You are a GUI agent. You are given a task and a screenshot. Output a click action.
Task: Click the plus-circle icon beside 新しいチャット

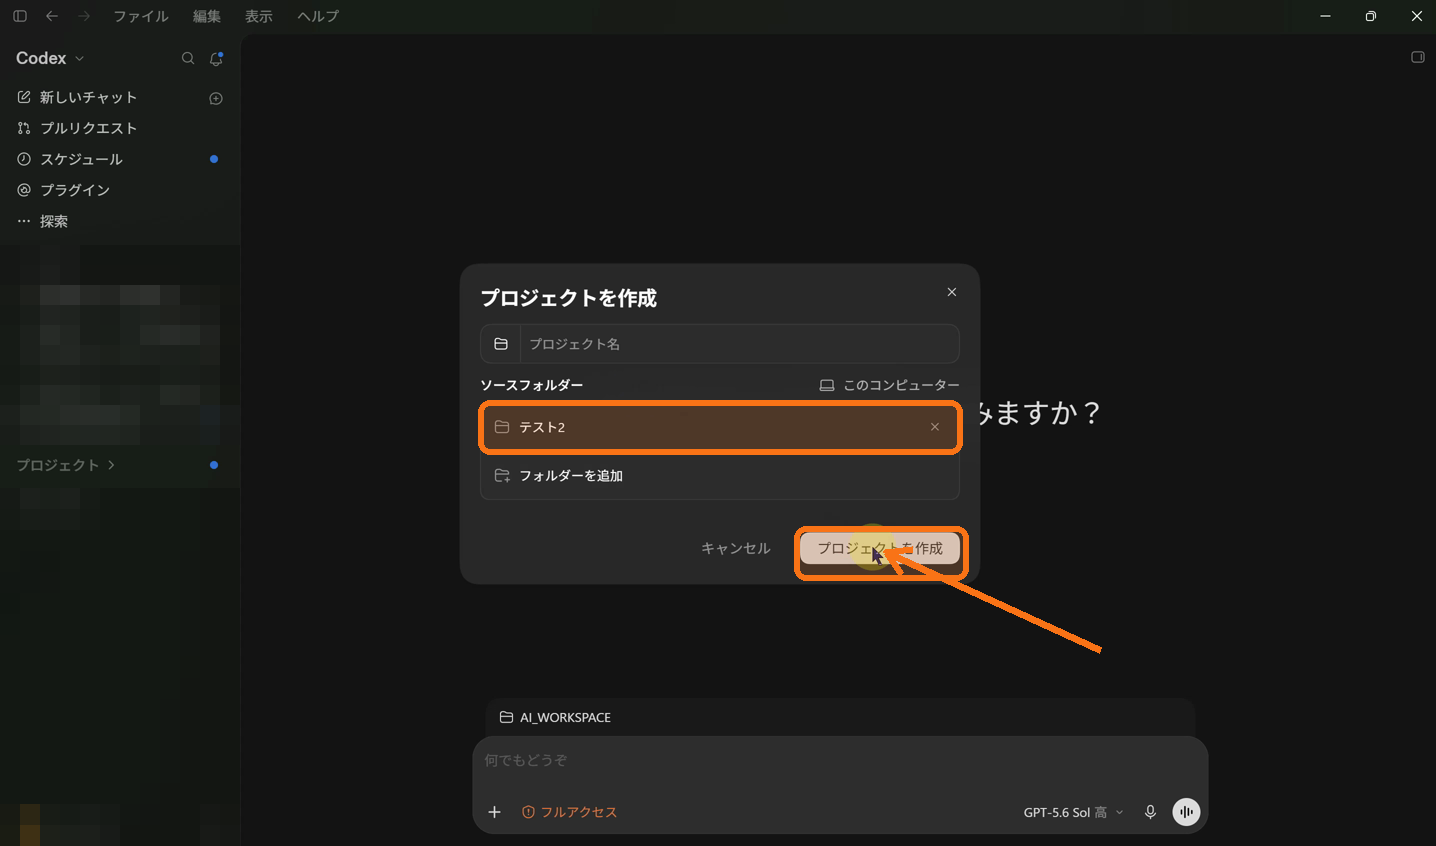point(216,98)
